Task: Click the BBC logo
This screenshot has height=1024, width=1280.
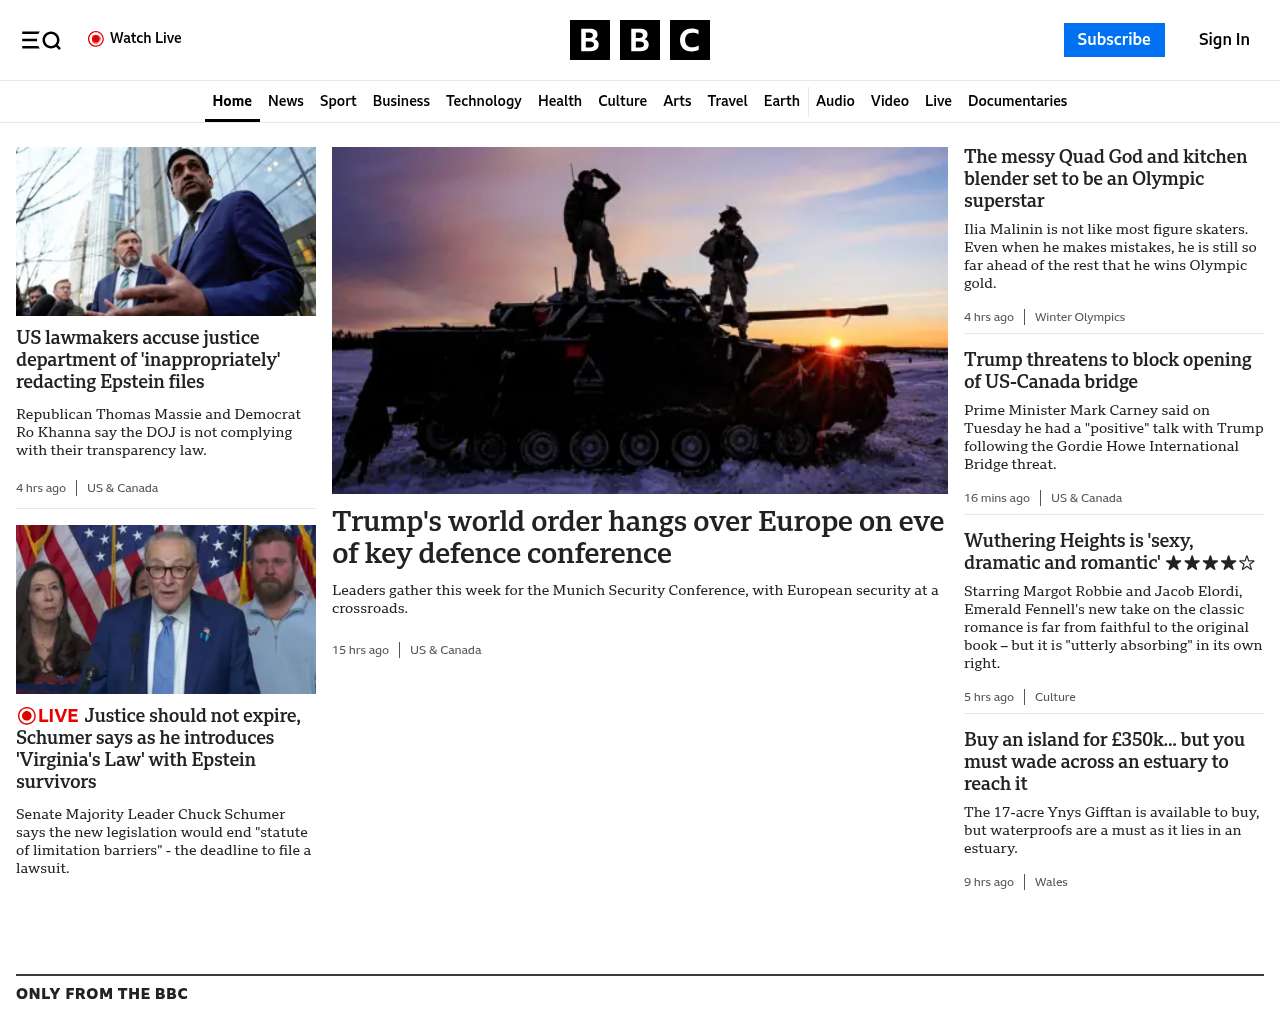Action: click(x=639, y=40)
